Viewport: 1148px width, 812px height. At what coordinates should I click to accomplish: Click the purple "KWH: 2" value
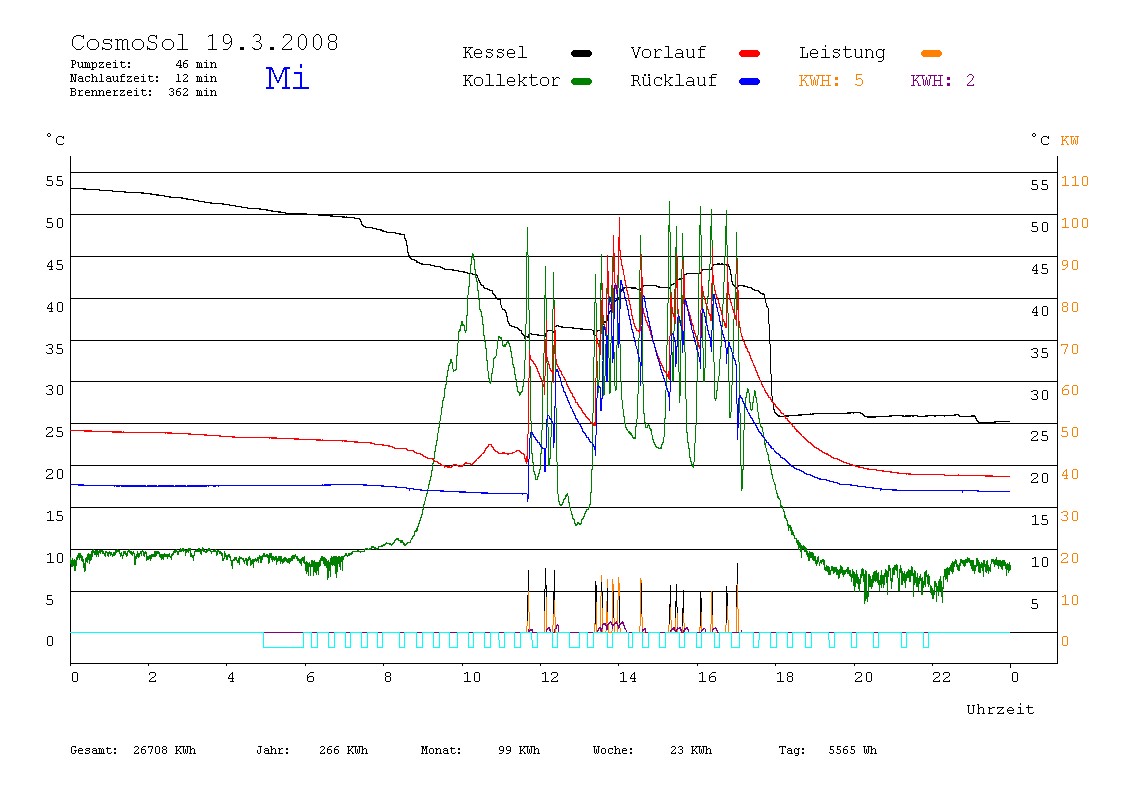tap(942, 81)
